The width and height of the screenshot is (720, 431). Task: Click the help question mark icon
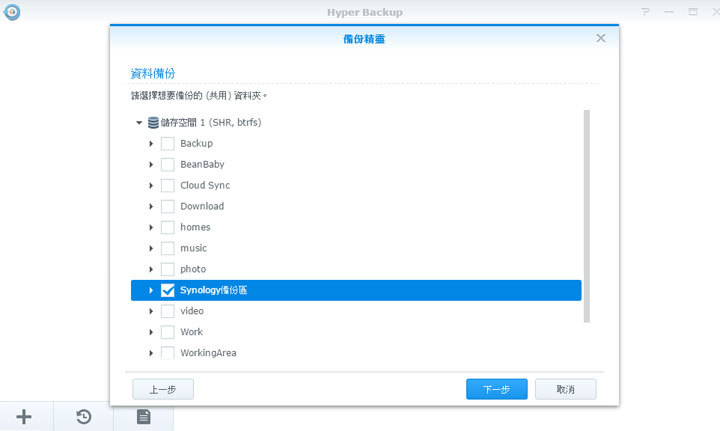pos(646,12)
